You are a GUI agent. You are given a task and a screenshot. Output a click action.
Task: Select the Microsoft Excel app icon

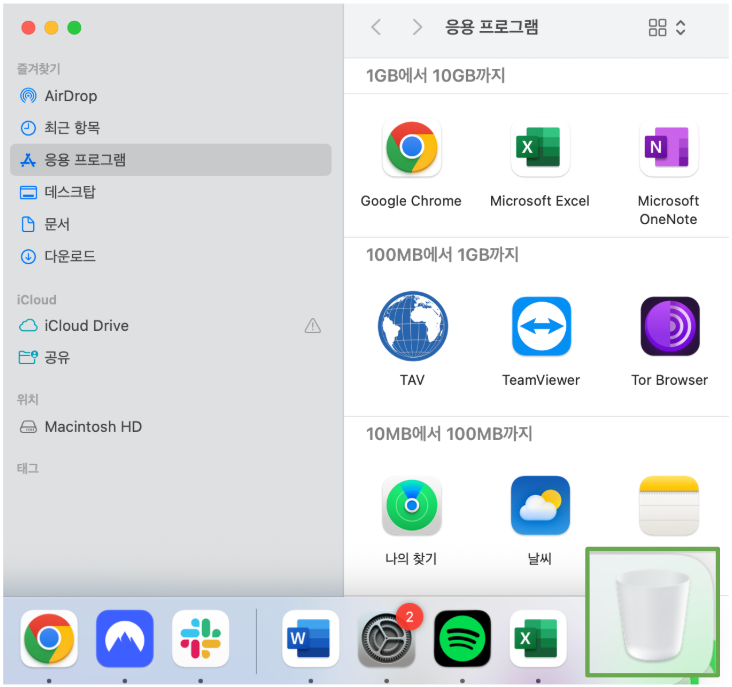coord(540,149)
